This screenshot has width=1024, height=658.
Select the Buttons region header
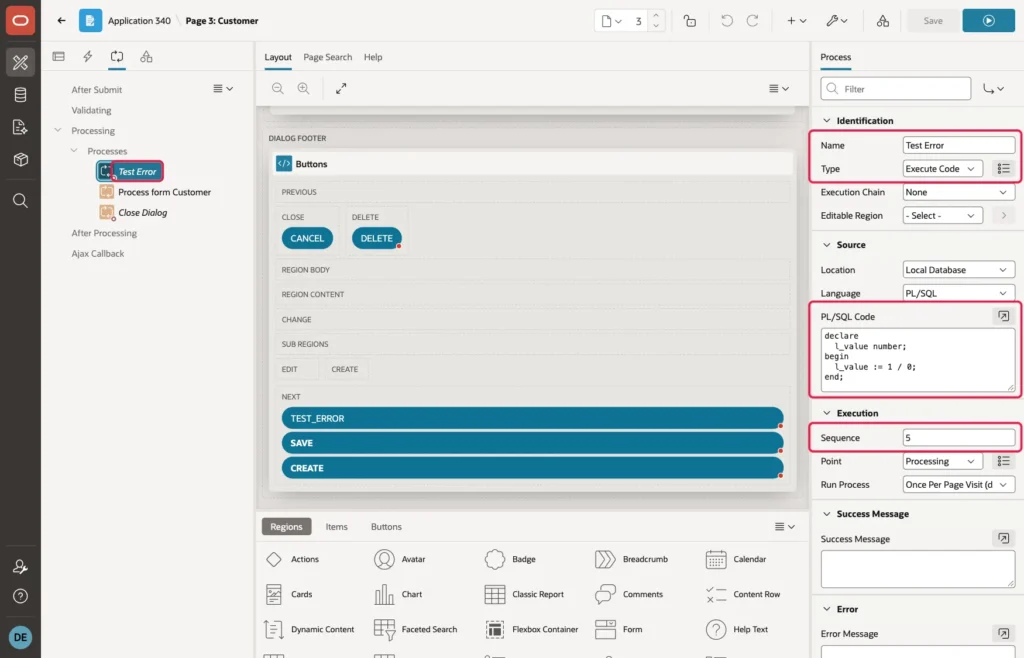532,164
